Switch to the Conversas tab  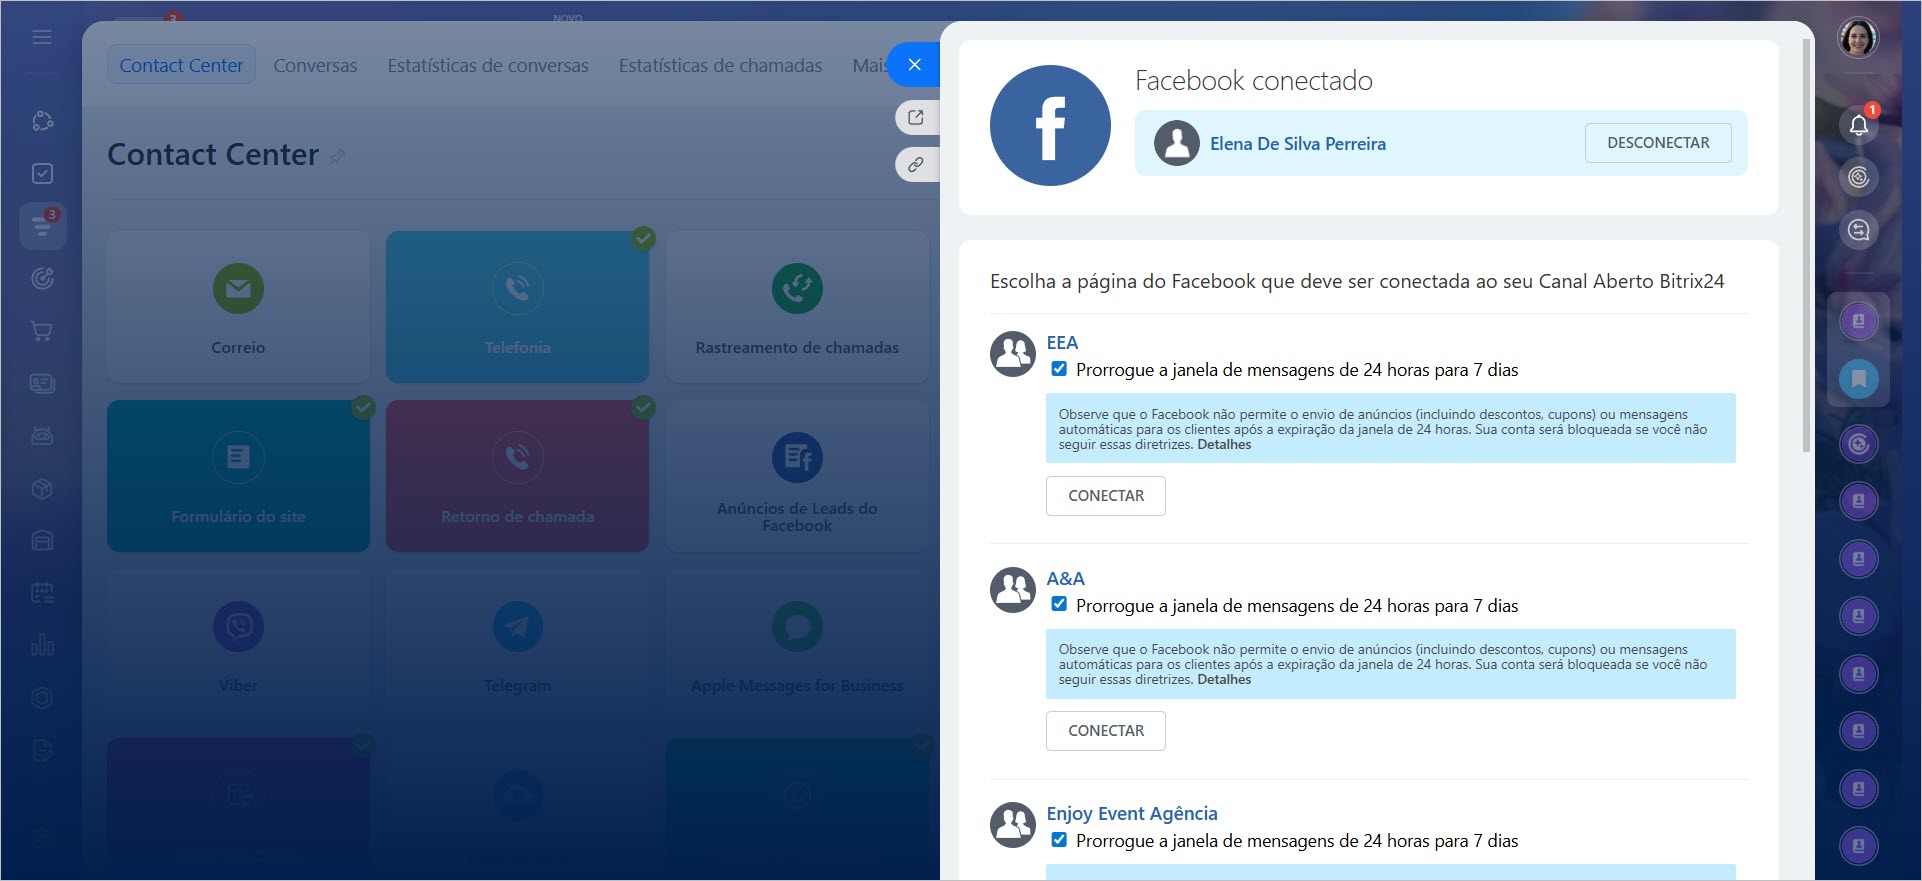(315, 65)
